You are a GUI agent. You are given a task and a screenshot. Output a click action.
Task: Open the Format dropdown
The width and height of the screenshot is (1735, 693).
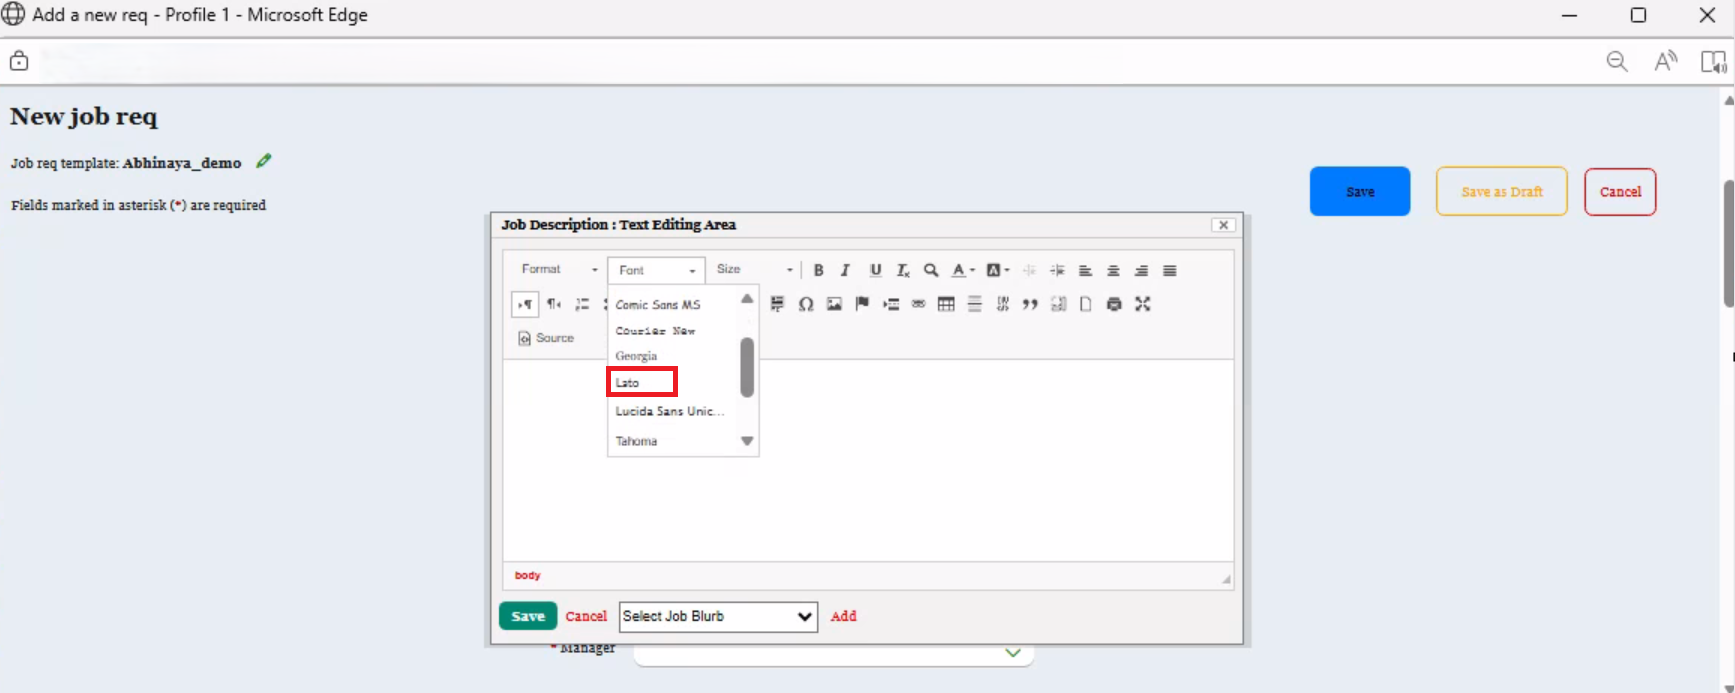(x=558, y=269)
